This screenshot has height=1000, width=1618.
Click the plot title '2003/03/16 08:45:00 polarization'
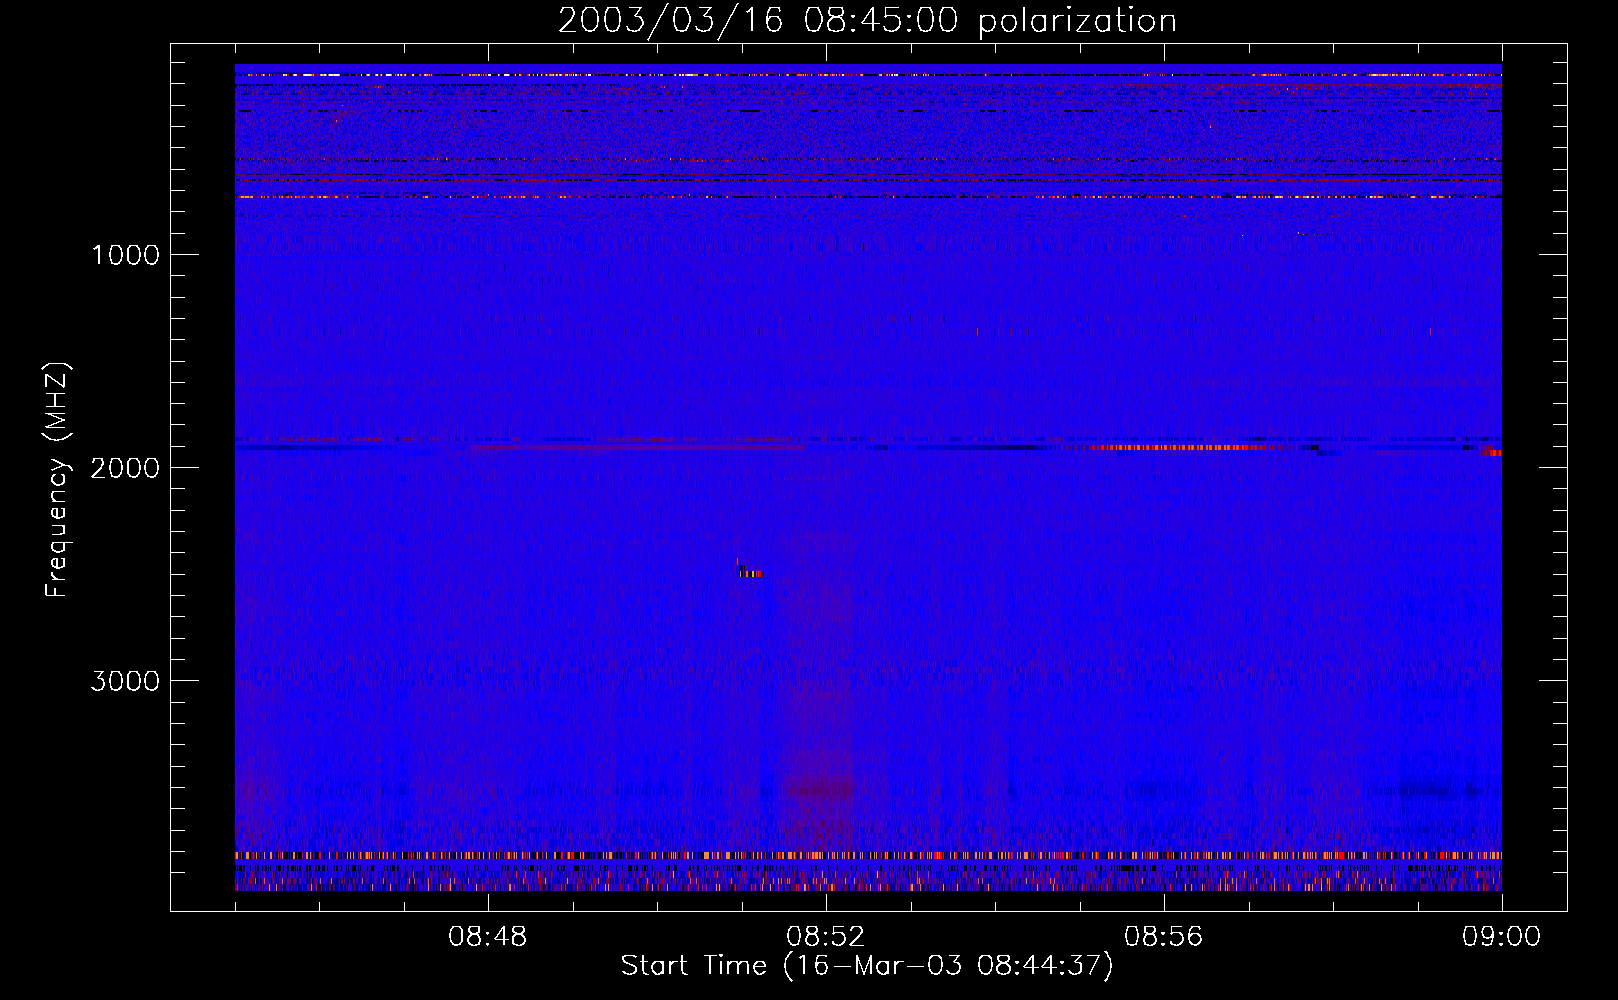867,21
